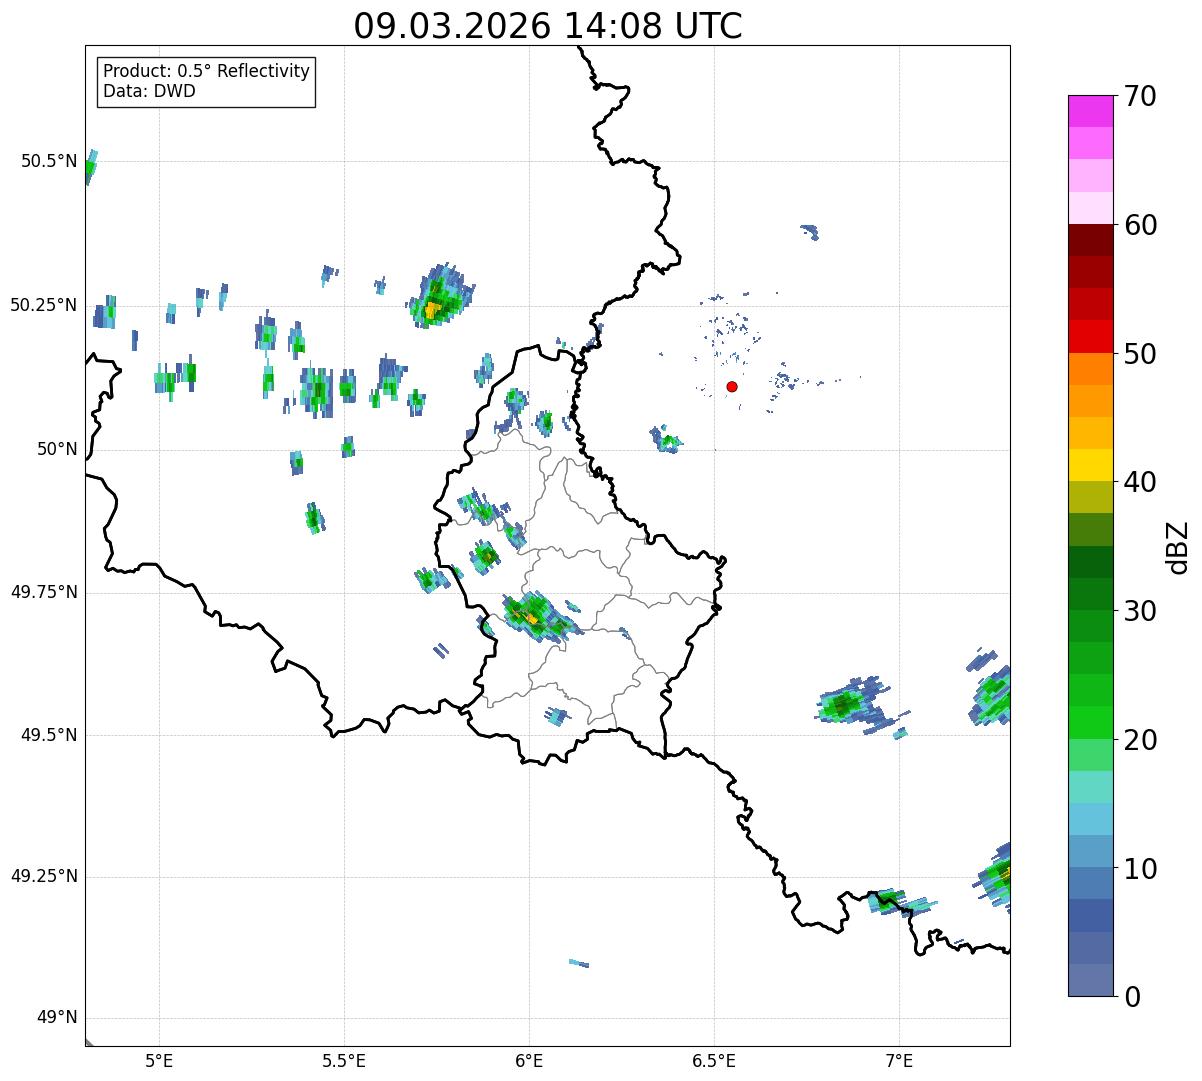Pick the yellow 40 dBZ colorbar swatch
This screenshot has height=1081, width=1202.
coord(1090,465)
